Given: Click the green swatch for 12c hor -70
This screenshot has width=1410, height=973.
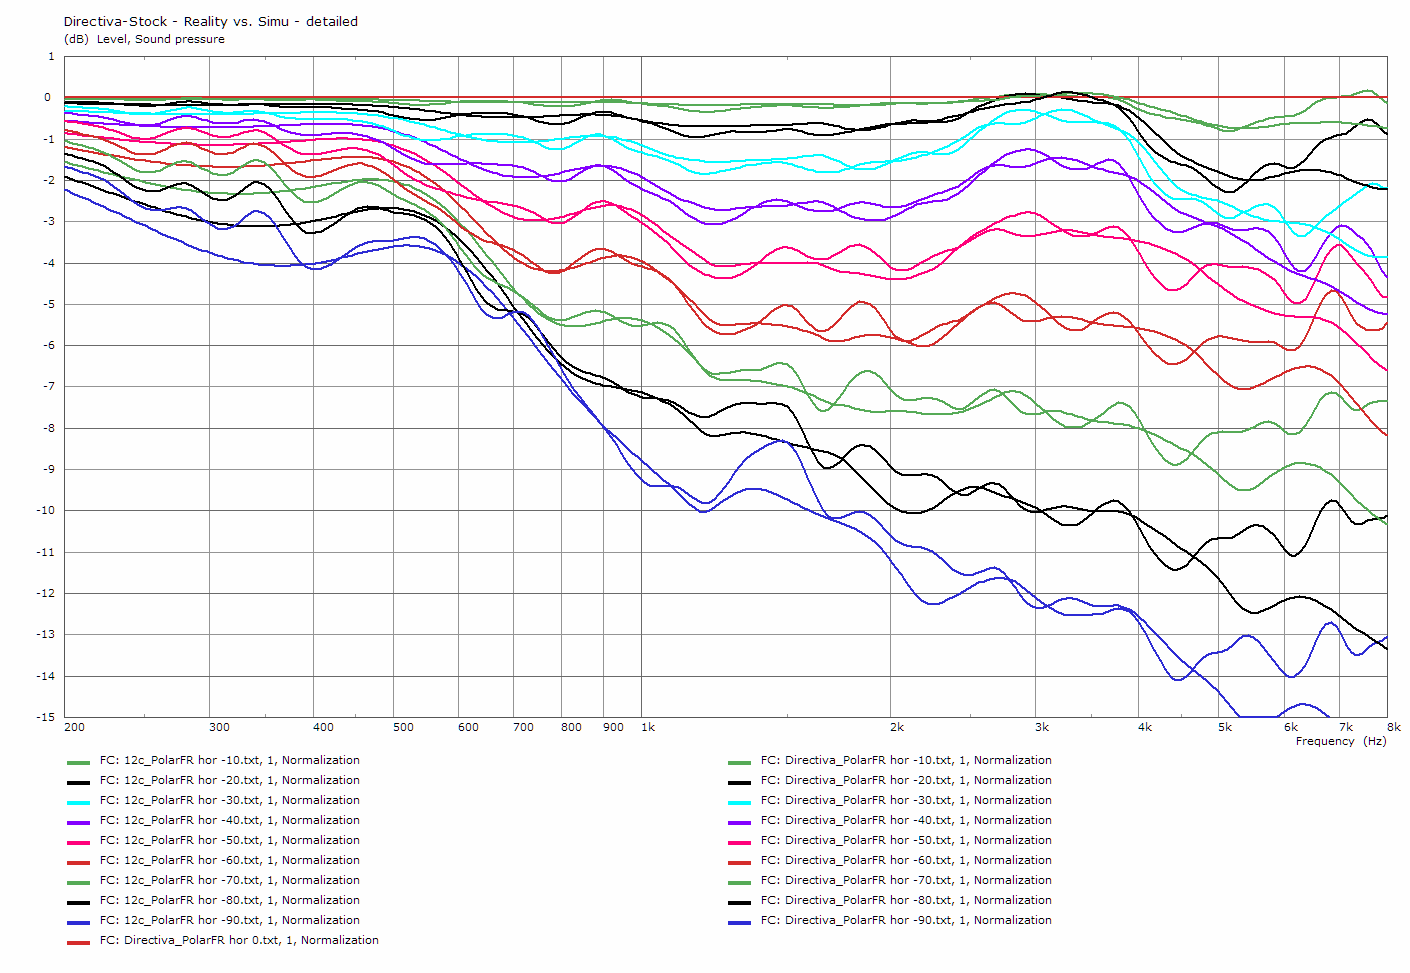Looking at the screenshot, I should (x=78, y=882).
